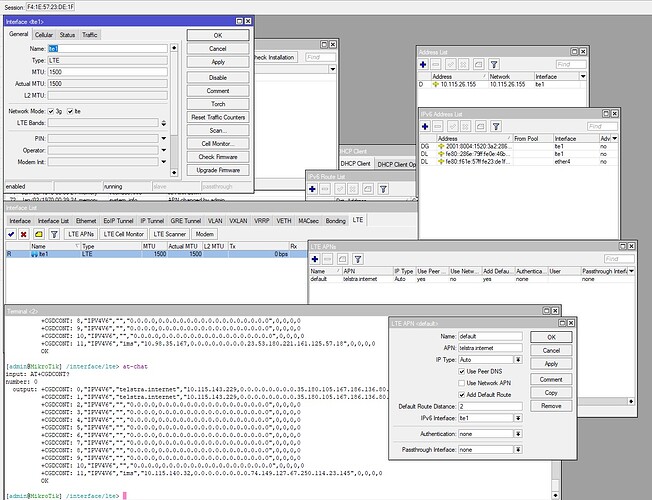Click the Torch button

(x=218, y=104)
